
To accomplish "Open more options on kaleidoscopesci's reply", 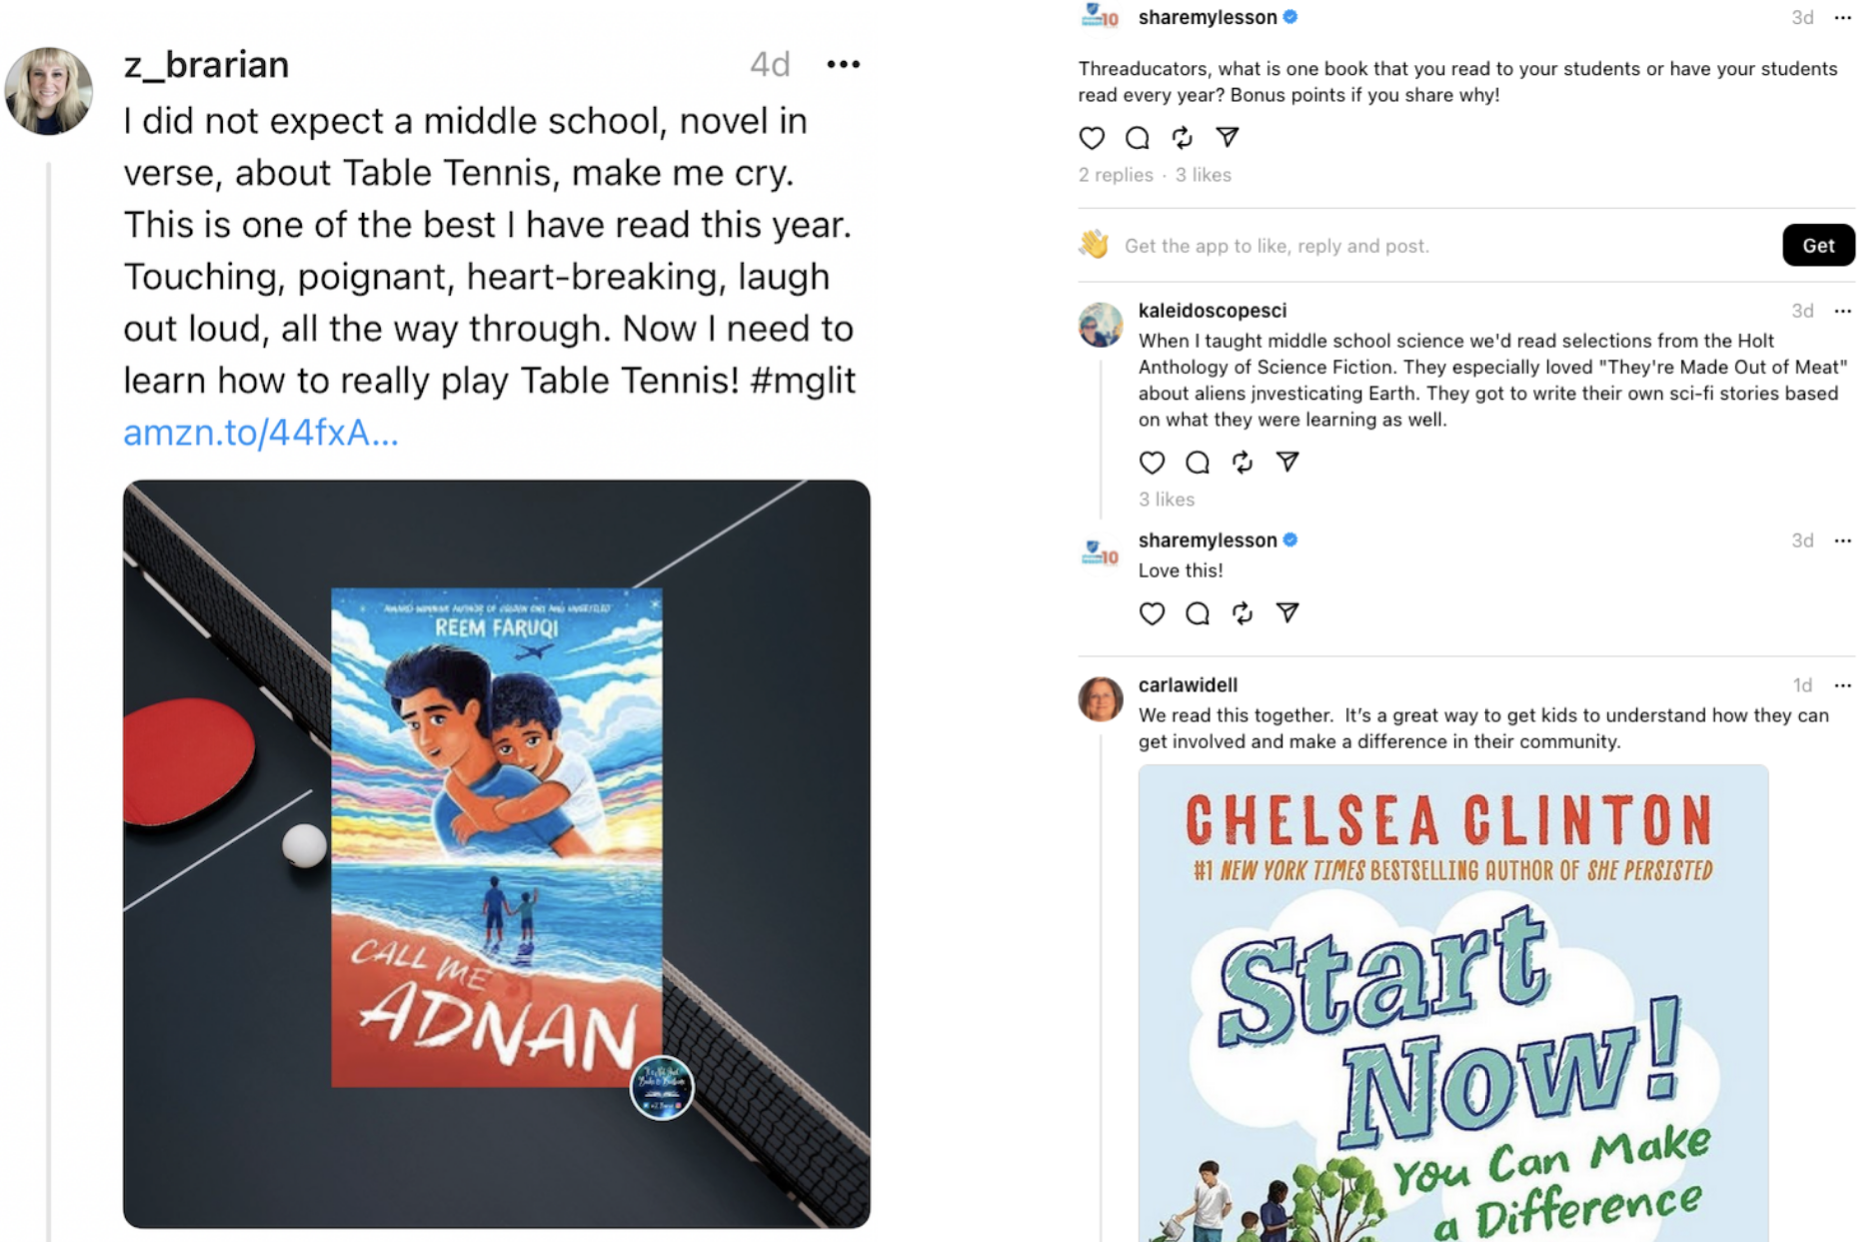I will (1842, 311).
